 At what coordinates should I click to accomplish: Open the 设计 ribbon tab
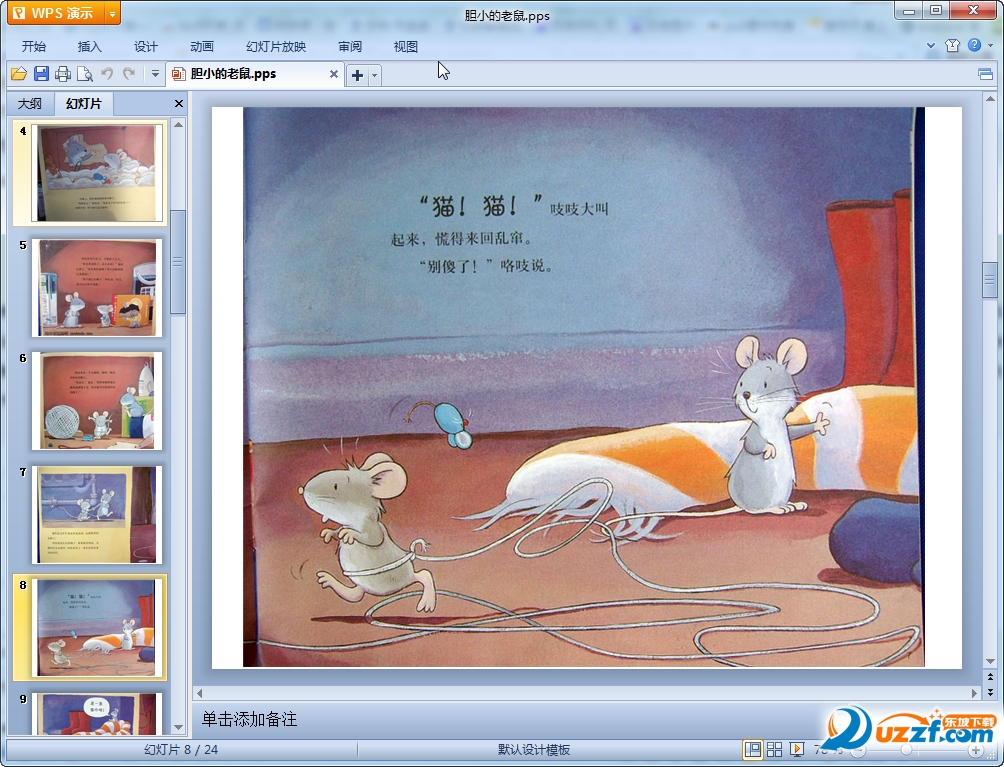(x=145, y=47)
